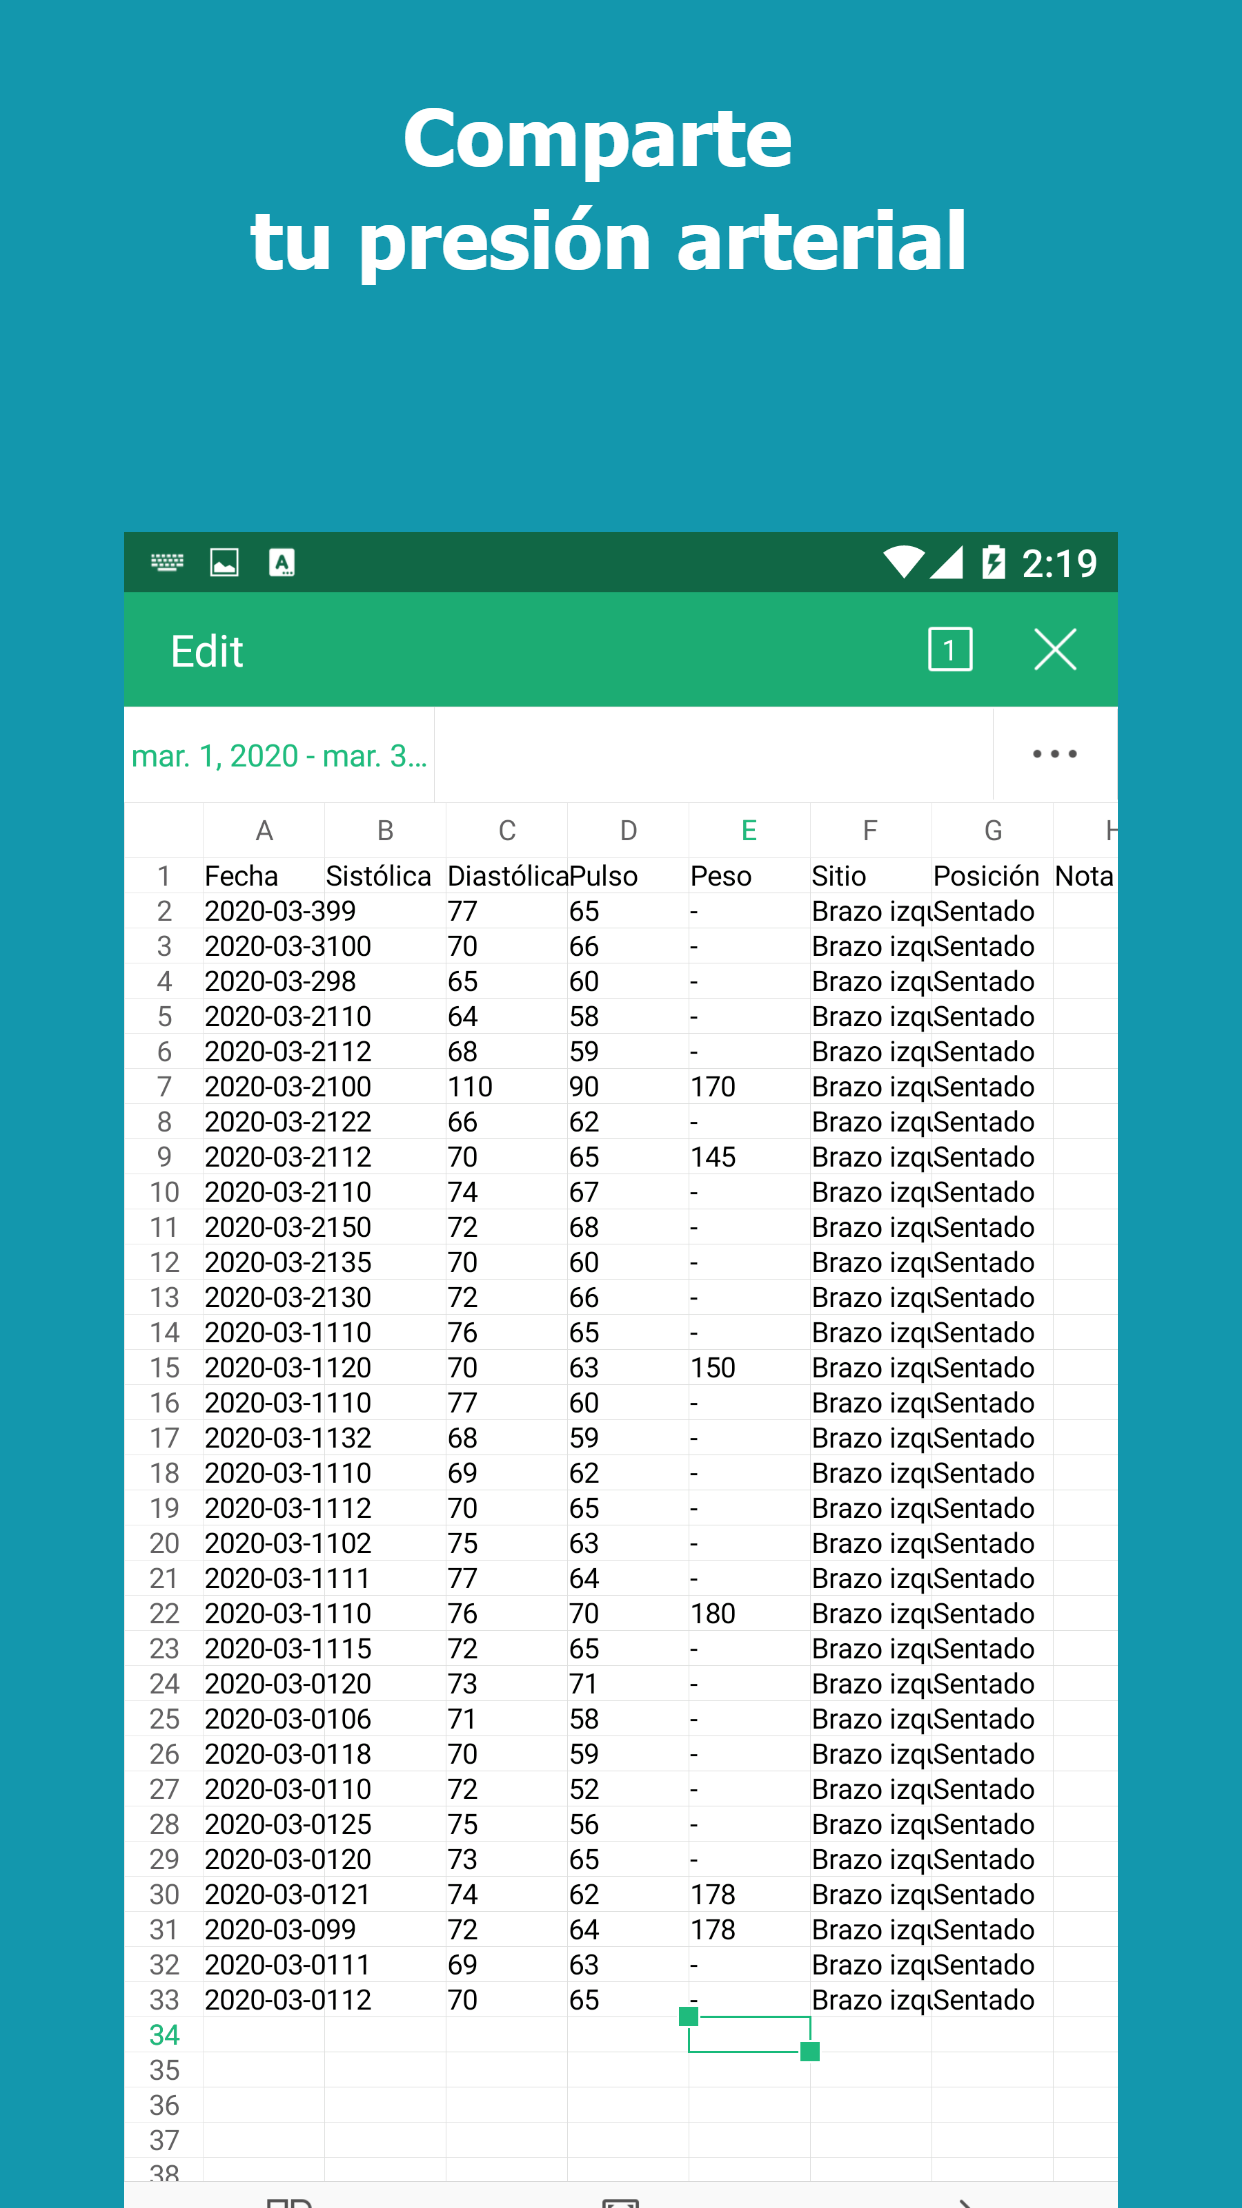The width and height of the screenshot is (1242, 2208).
Task: Tap the Diastólica header cell
Action: point(507,876)
